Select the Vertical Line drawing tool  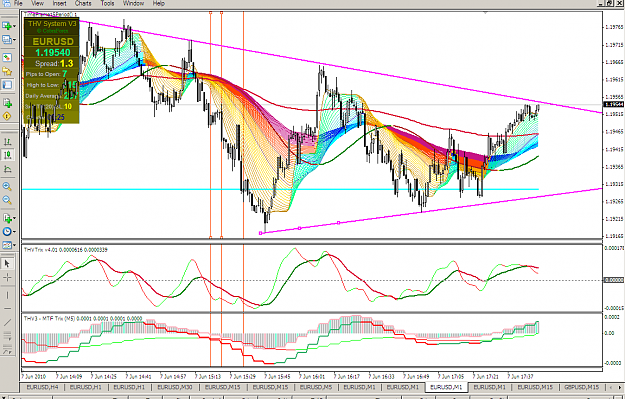[7, 295]
